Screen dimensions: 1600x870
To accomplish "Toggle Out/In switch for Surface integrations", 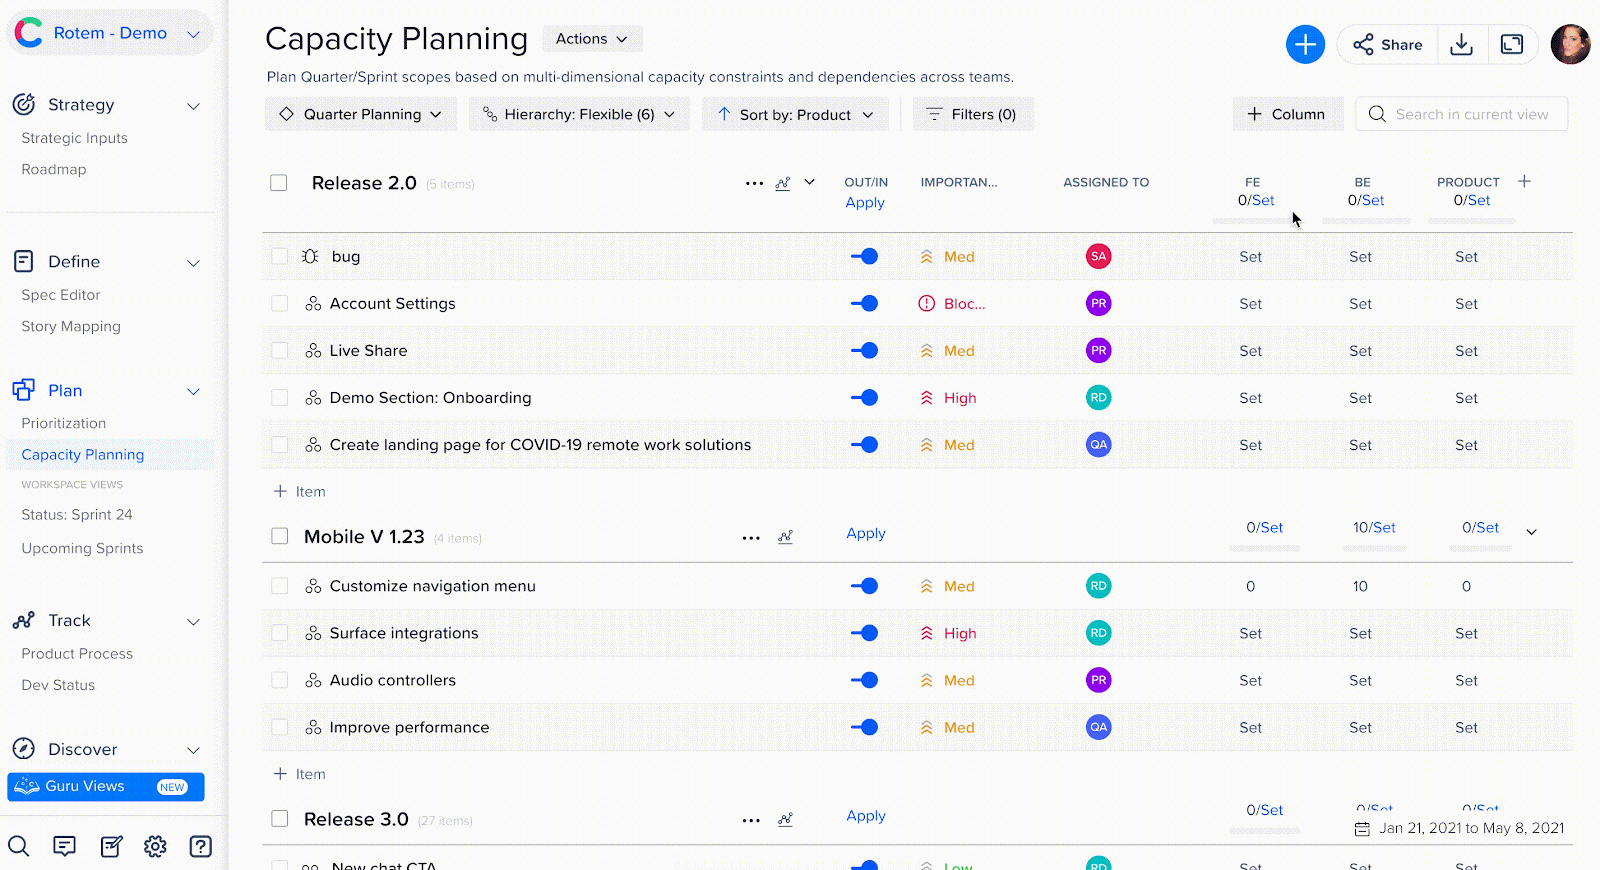I will tap(864, 633).
